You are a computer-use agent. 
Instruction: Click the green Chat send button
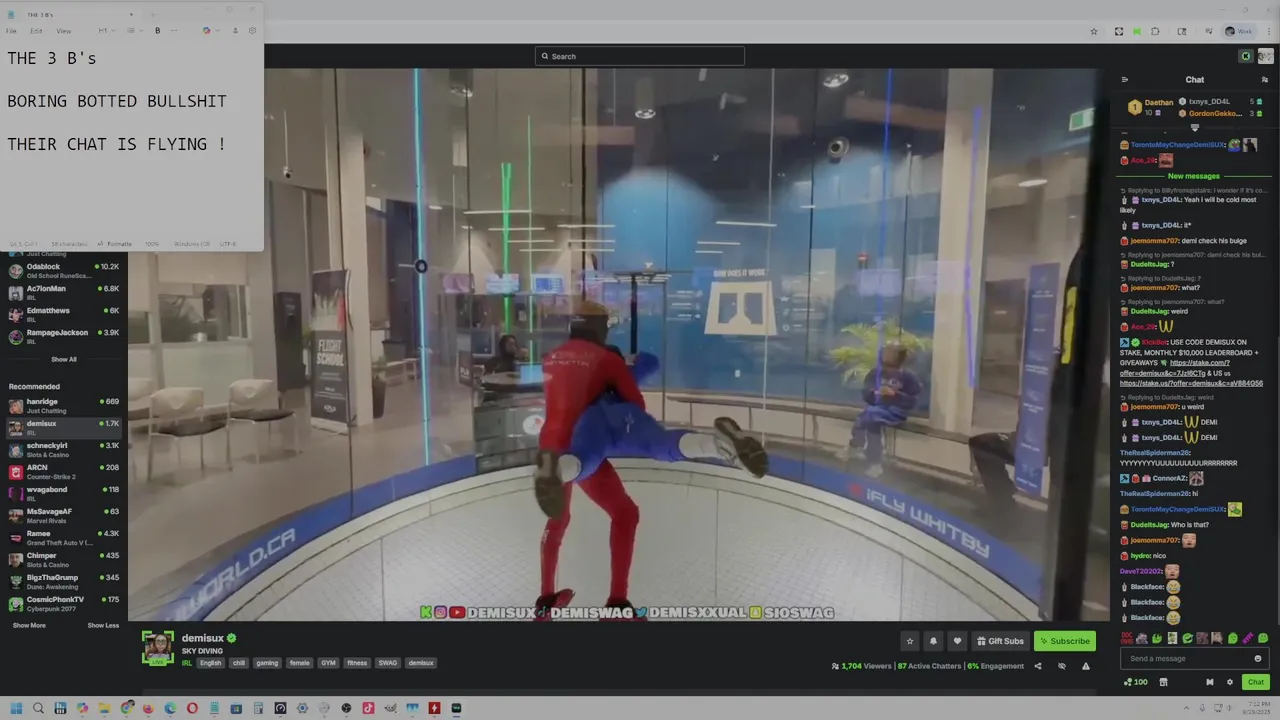1256,682
